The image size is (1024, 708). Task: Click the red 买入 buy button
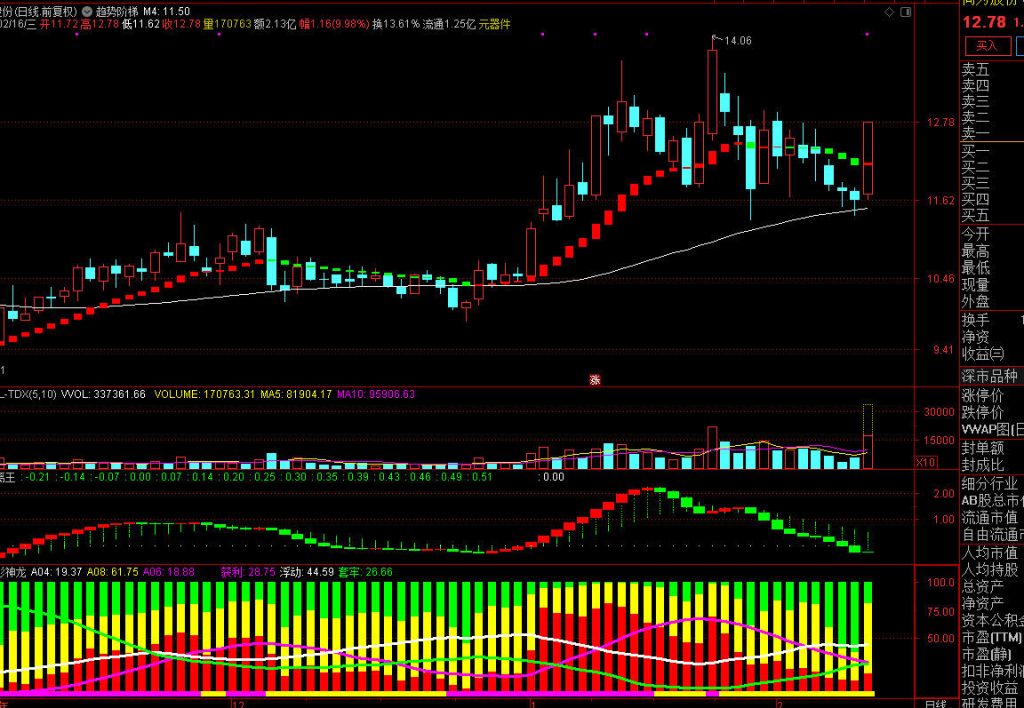pos(986,45)
